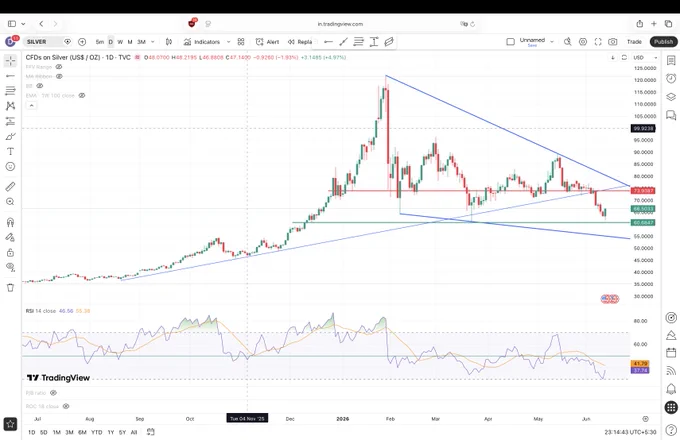Screen dimensions: 680x440
Task: Toggle hide all drawings eye tool
Action: pyautogui.click(x=10, y=267)
